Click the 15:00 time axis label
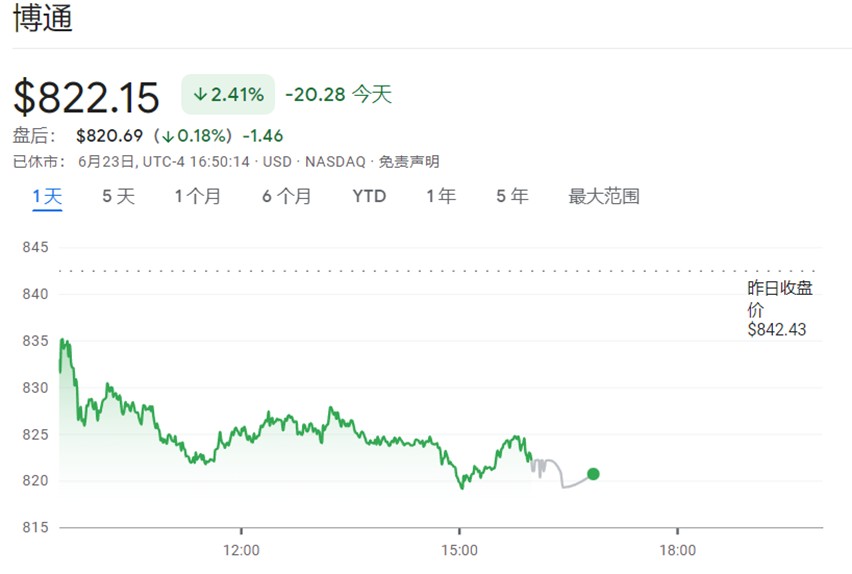852x574 pixels. pyautogui.click(x=459, y=549)
